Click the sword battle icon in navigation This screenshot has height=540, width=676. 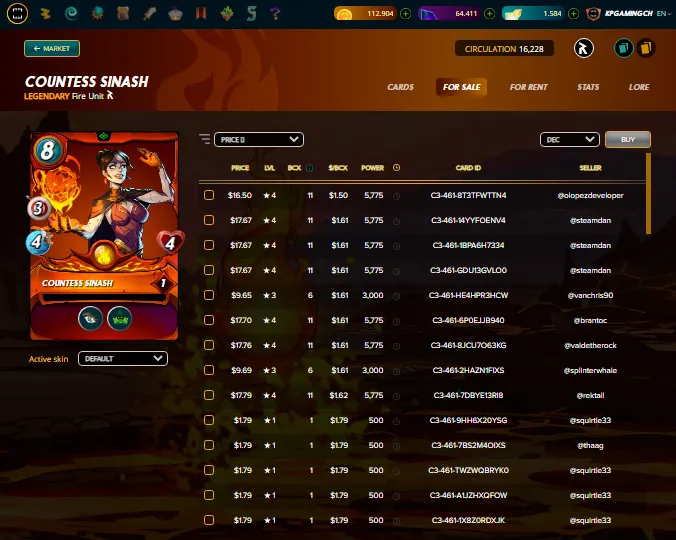[x=150, y=13]
